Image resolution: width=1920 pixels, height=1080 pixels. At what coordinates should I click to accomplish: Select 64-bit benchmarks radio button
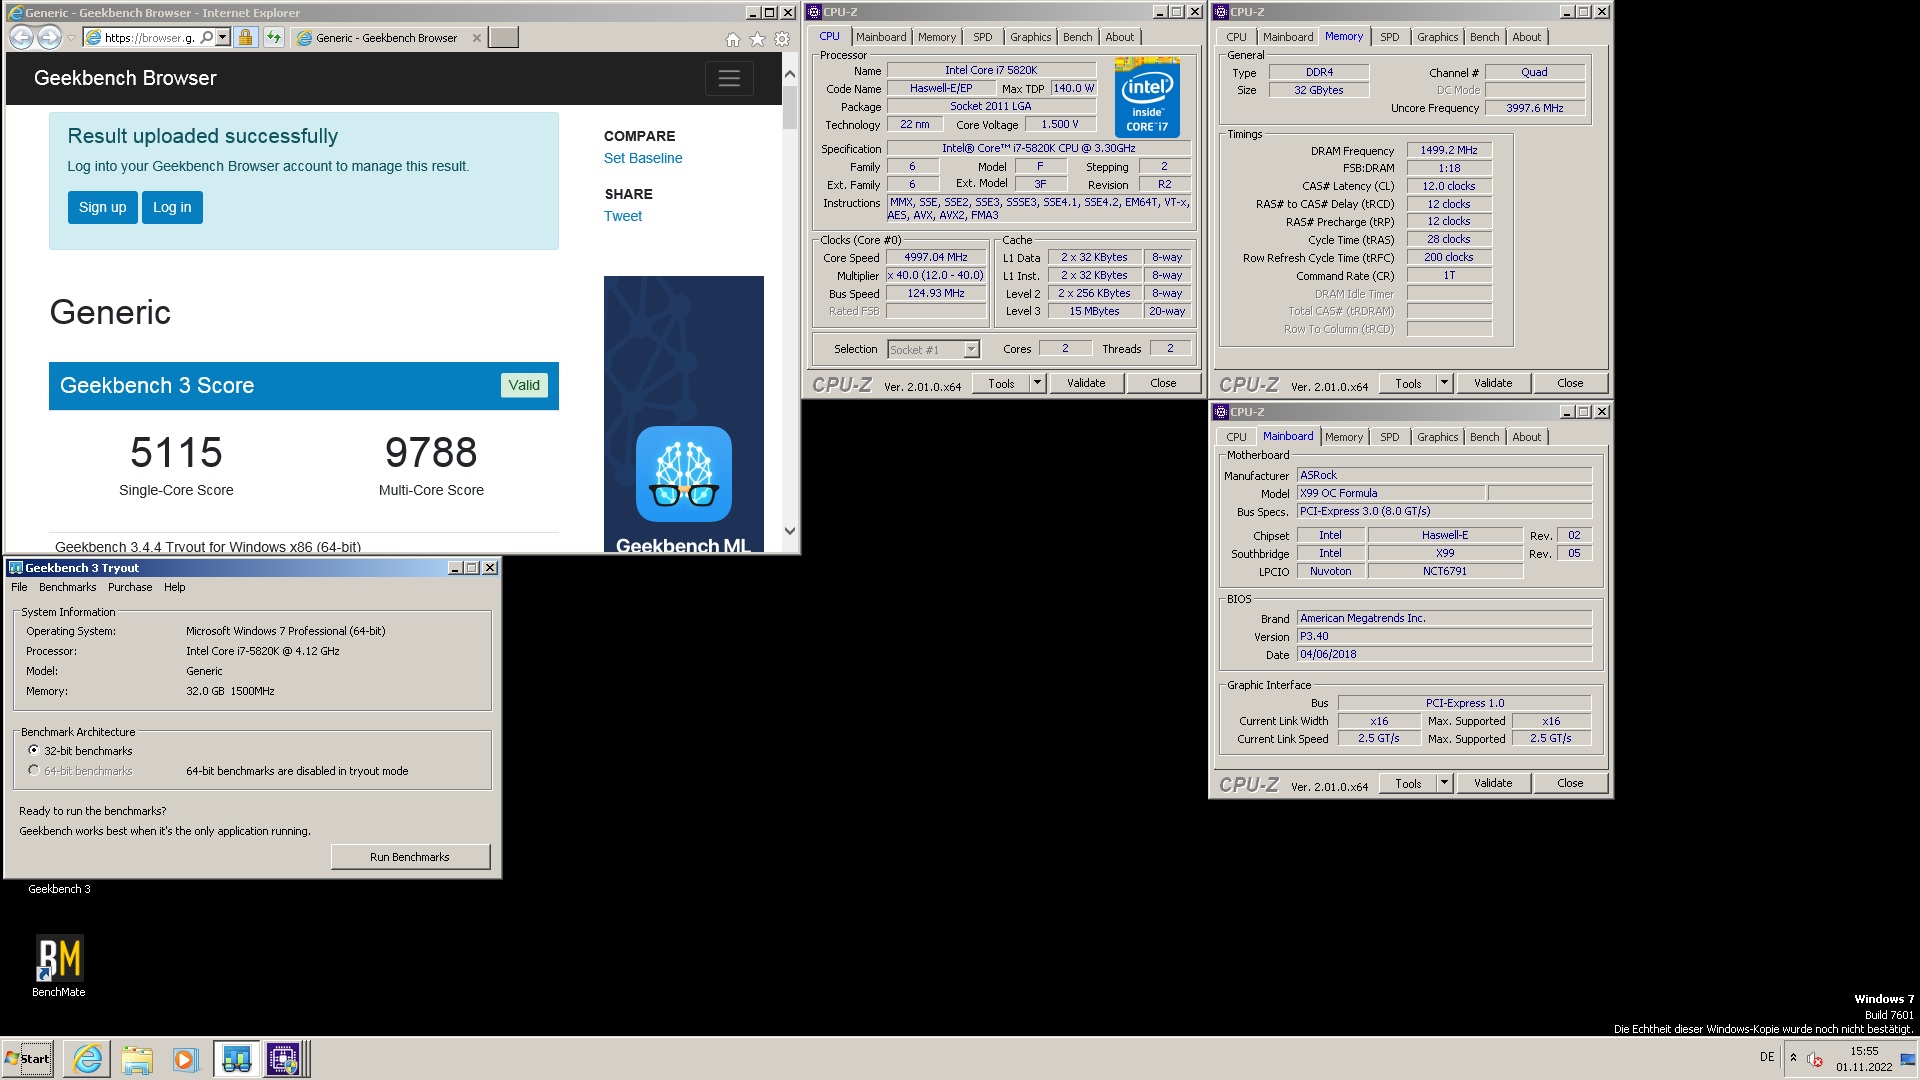tap(34, 770)
